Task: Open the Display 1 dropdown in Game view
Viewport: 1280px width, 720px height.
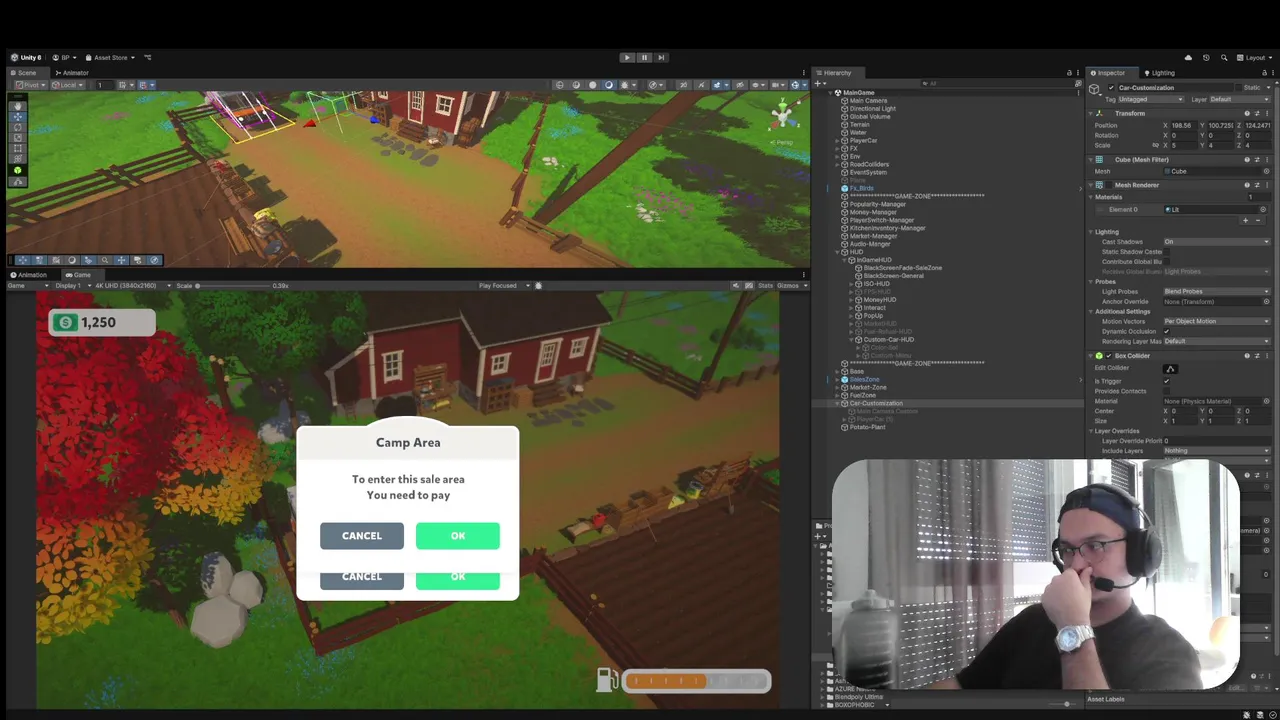Action: point(71,286)
